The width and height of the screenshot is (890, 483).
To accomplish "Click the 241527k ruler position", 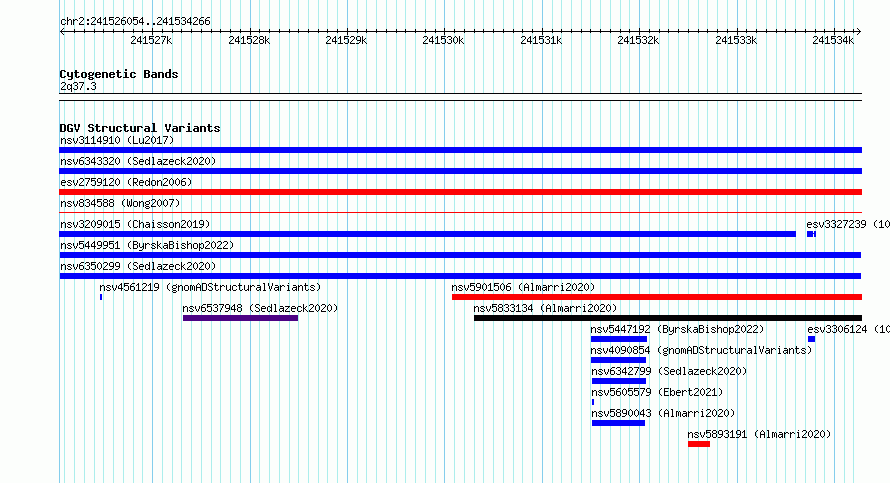I will point(151,40).
